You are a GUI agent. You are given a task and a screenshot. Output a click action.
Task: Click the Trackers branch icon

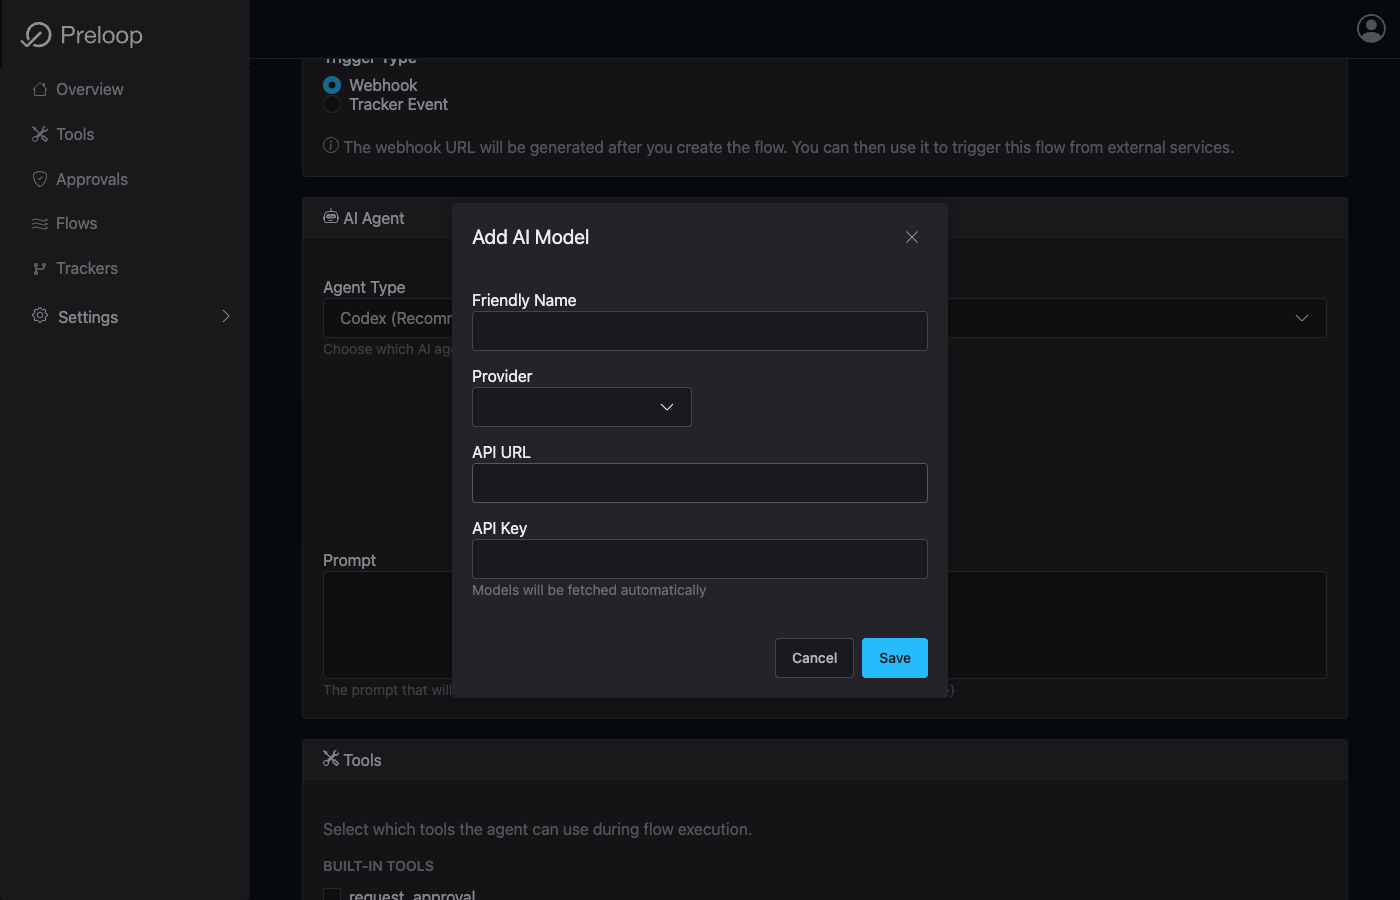click(x=39, y=268)
